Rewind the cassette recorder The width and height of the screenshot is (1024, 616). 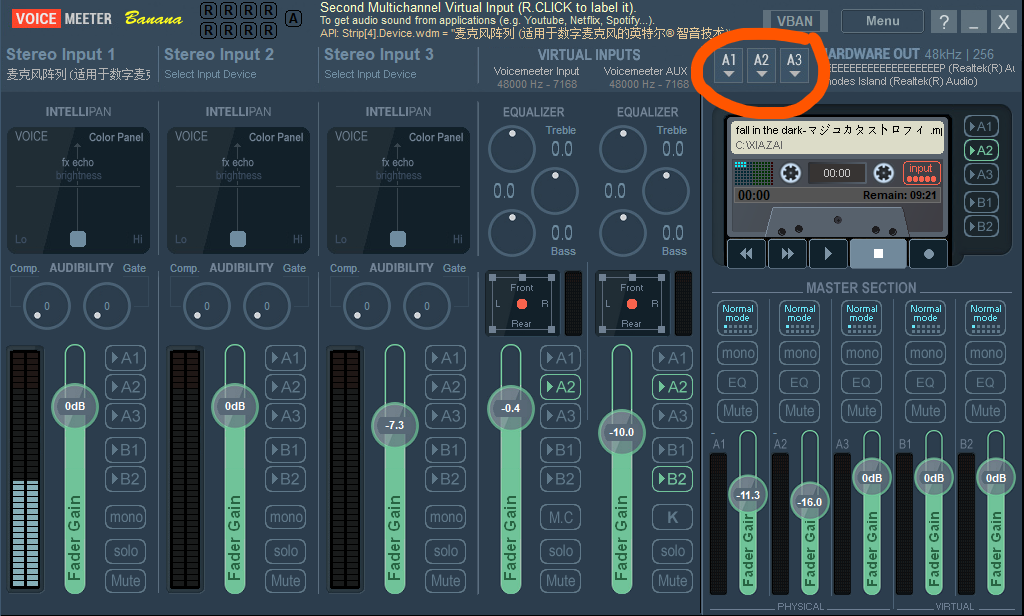pos(746,253)
